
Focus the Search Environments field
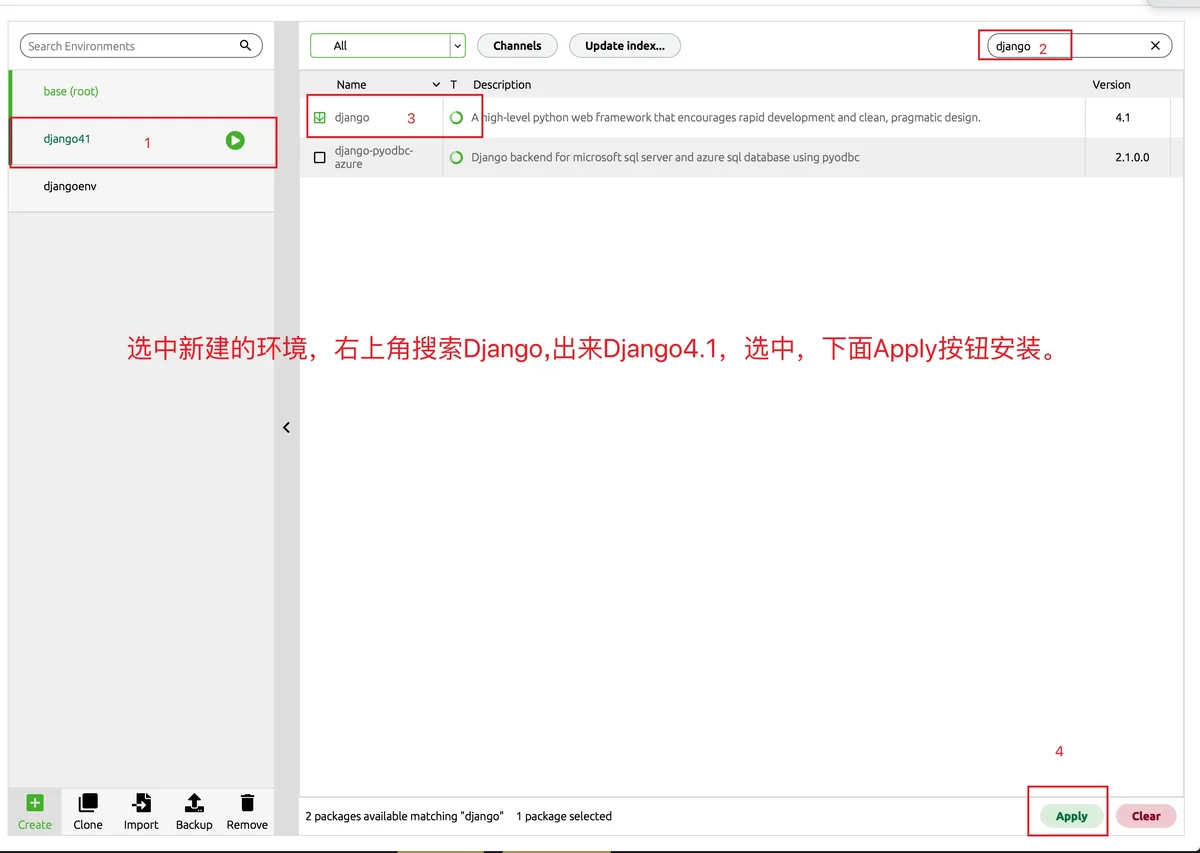[141, 46]
